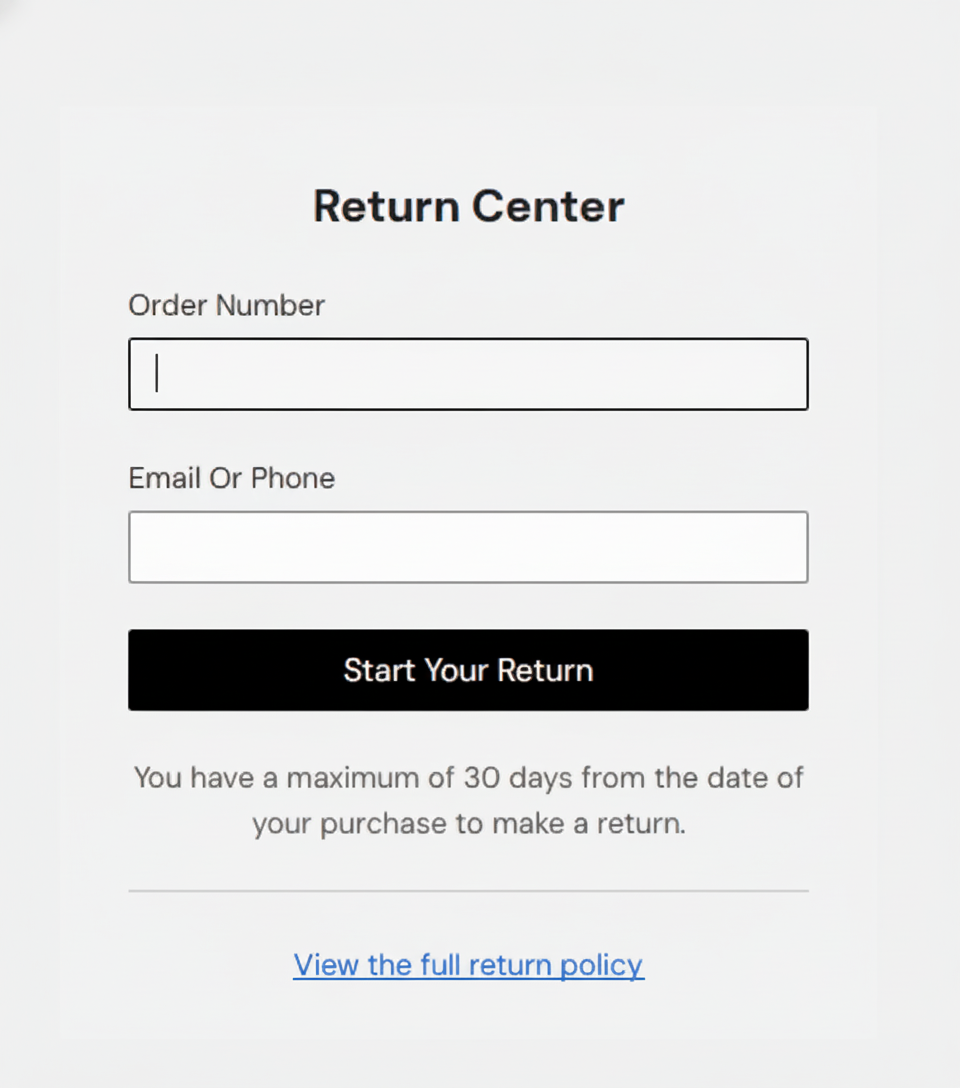Click the 30 days return notice text

pyautogui.click(x=468, y=801)
